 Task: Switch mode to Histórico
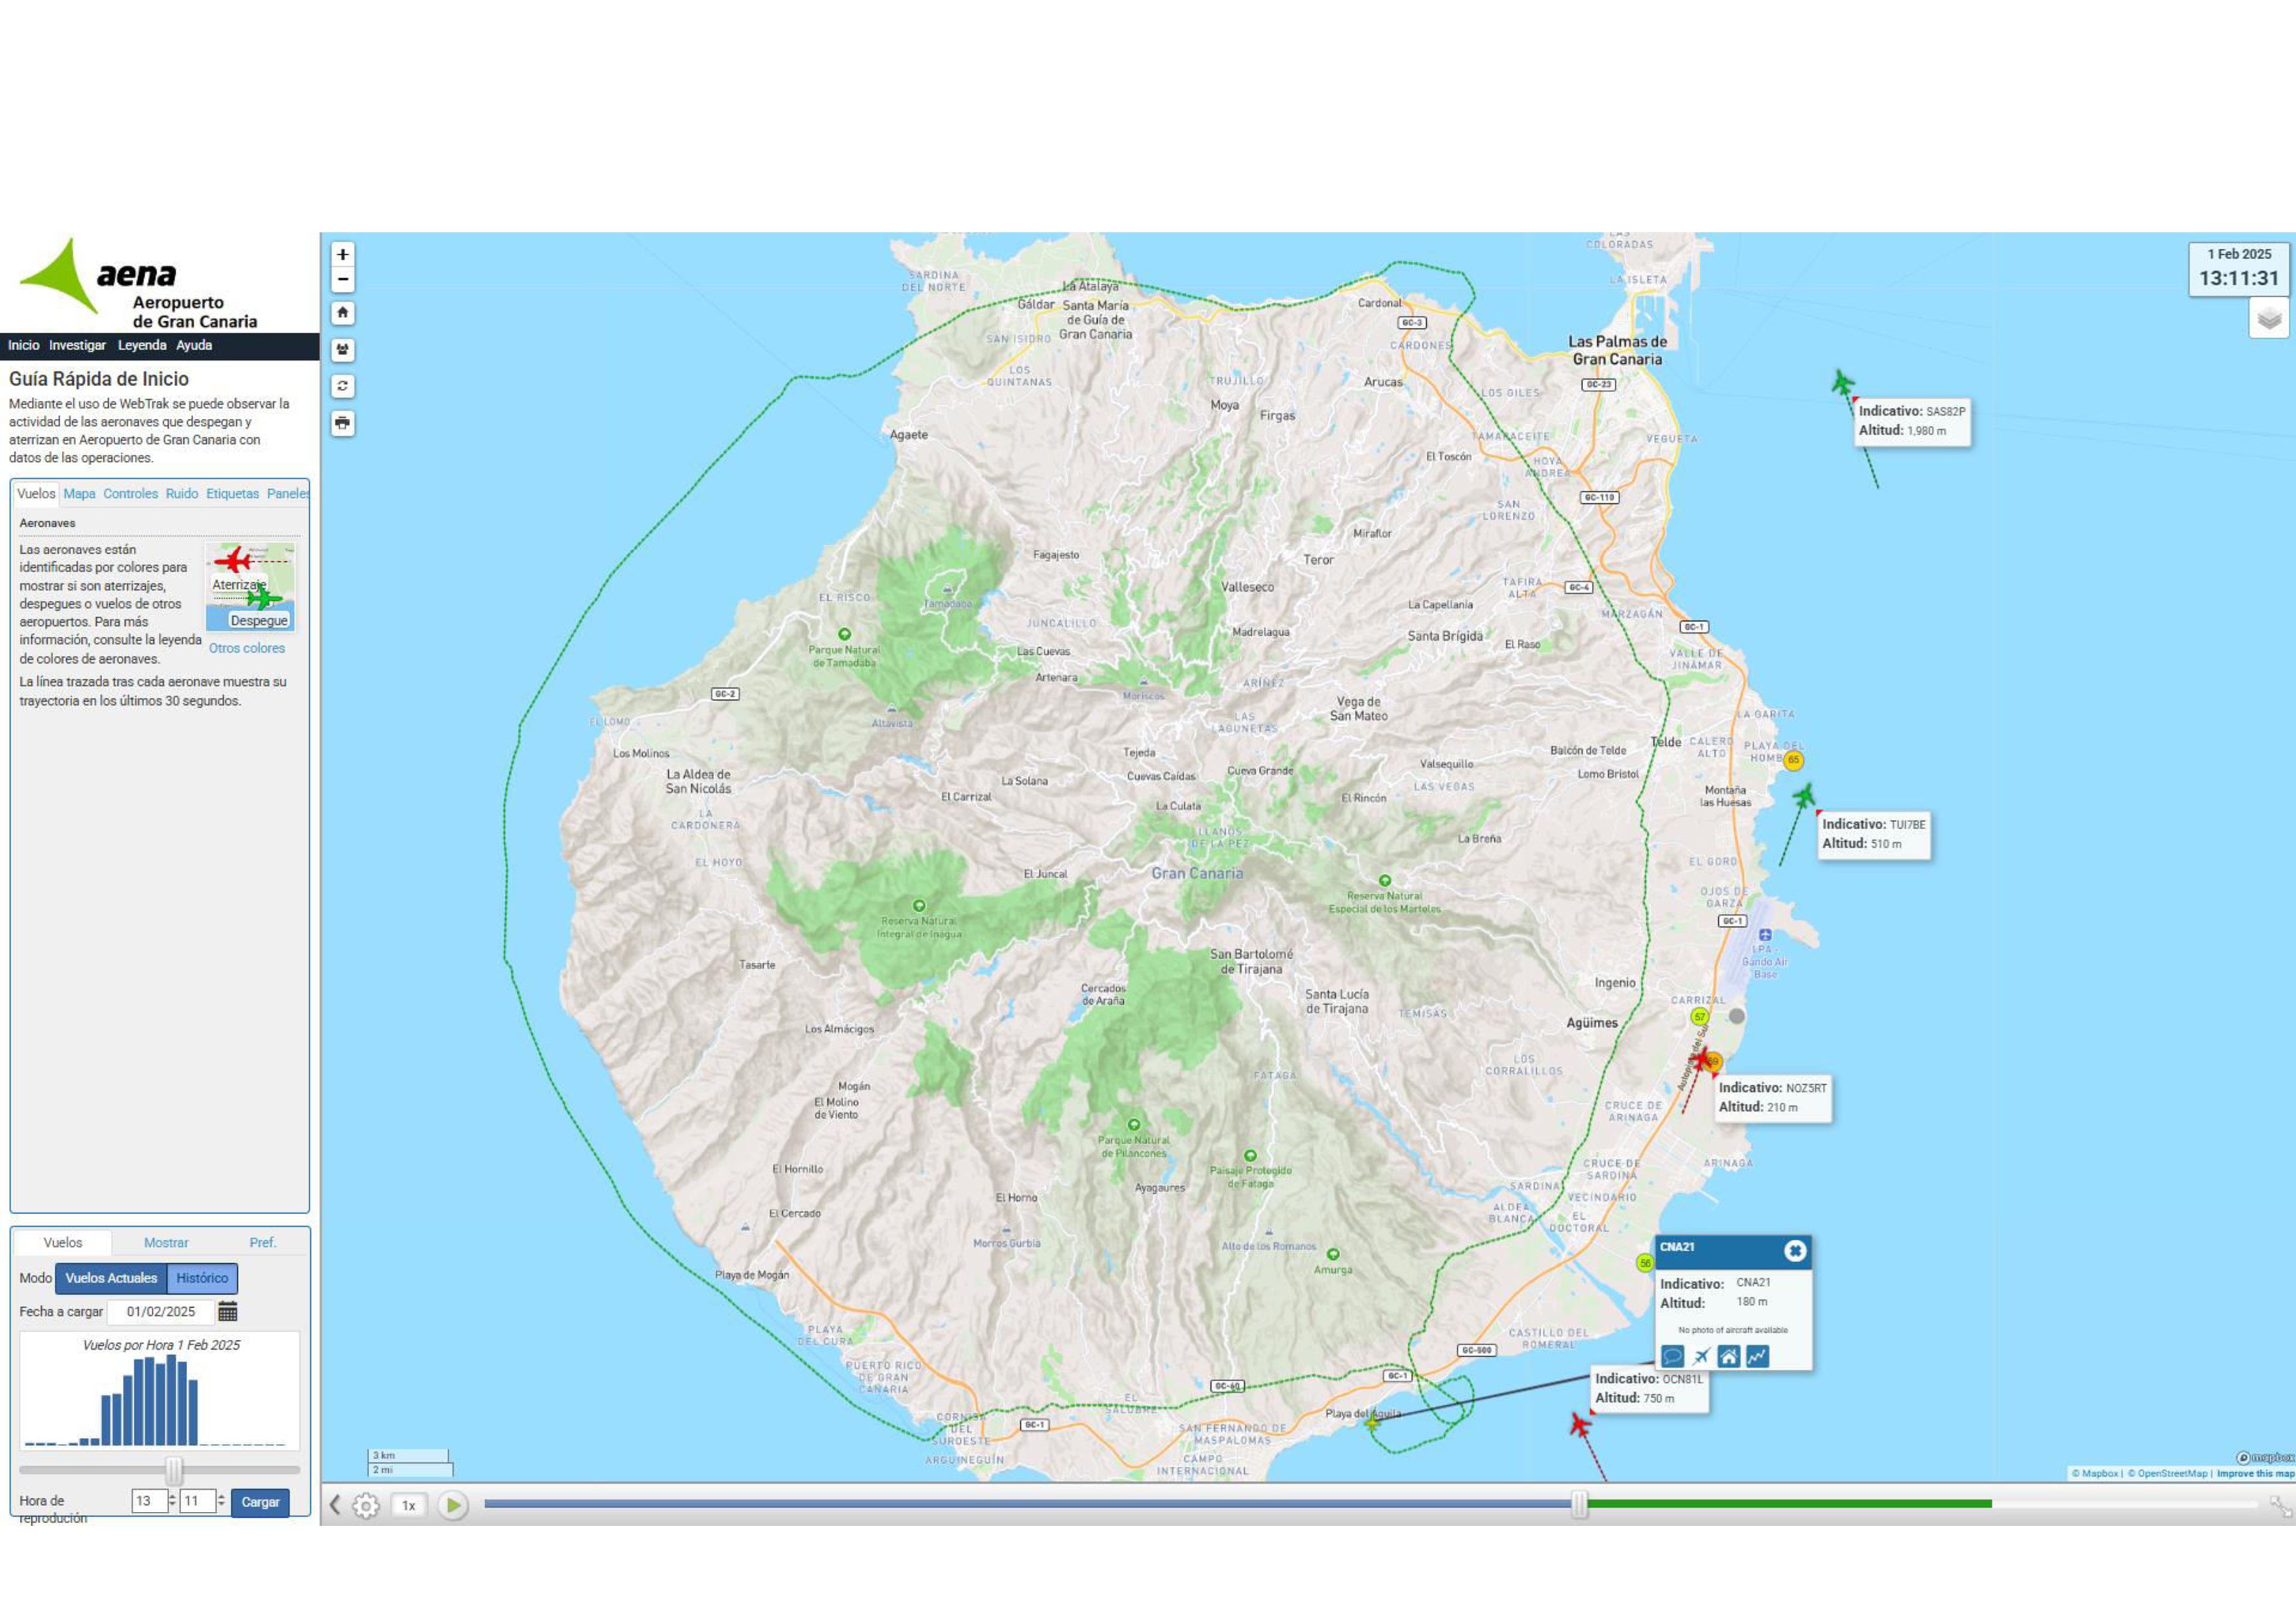pos(202,1278)
